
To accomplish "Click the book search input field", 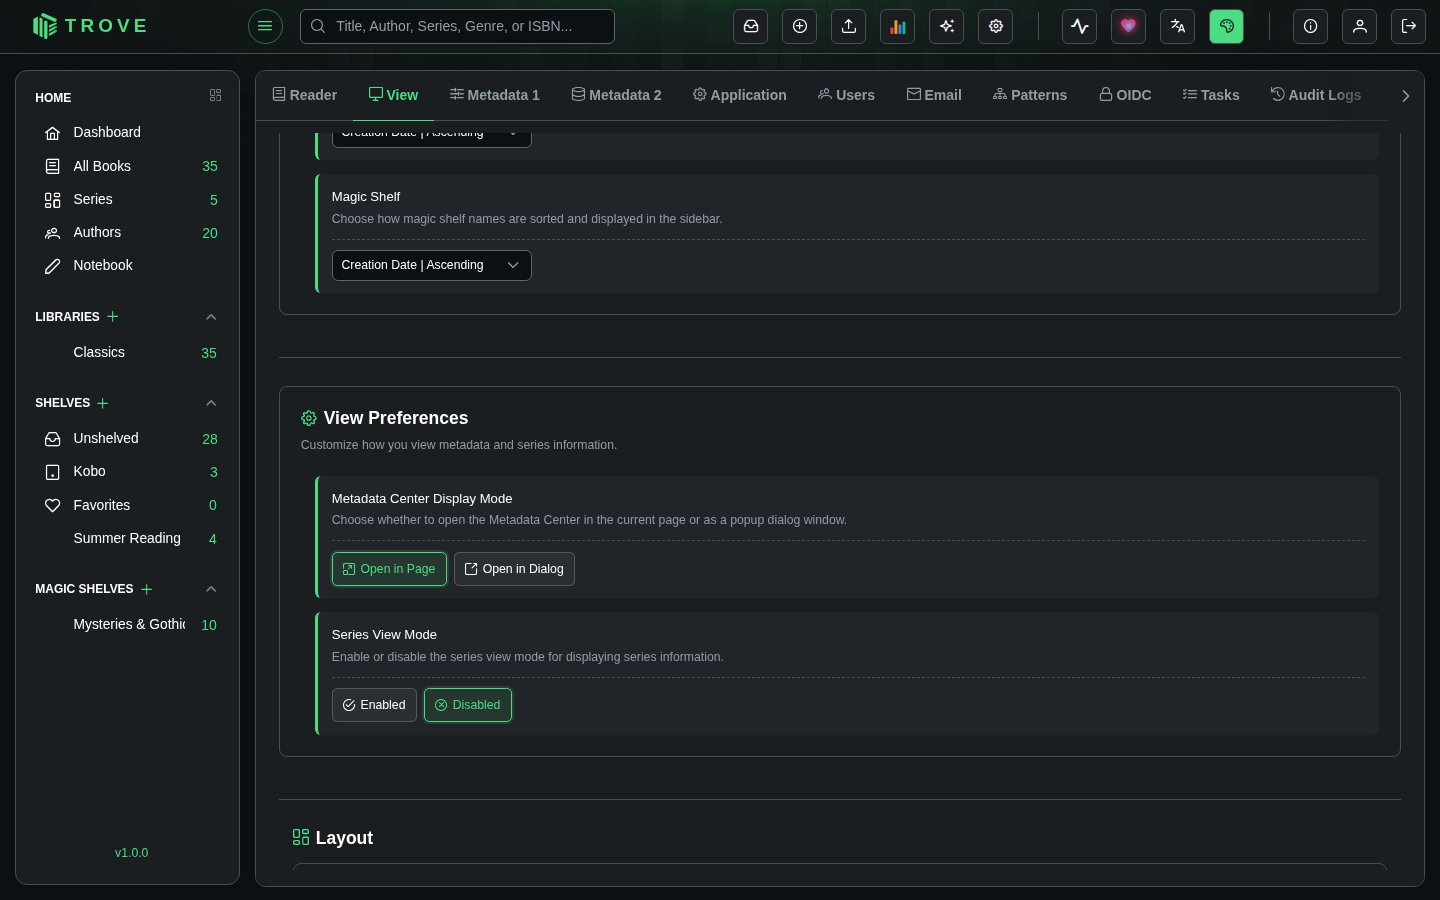I will pyautogui.click(x=457, y=26).
